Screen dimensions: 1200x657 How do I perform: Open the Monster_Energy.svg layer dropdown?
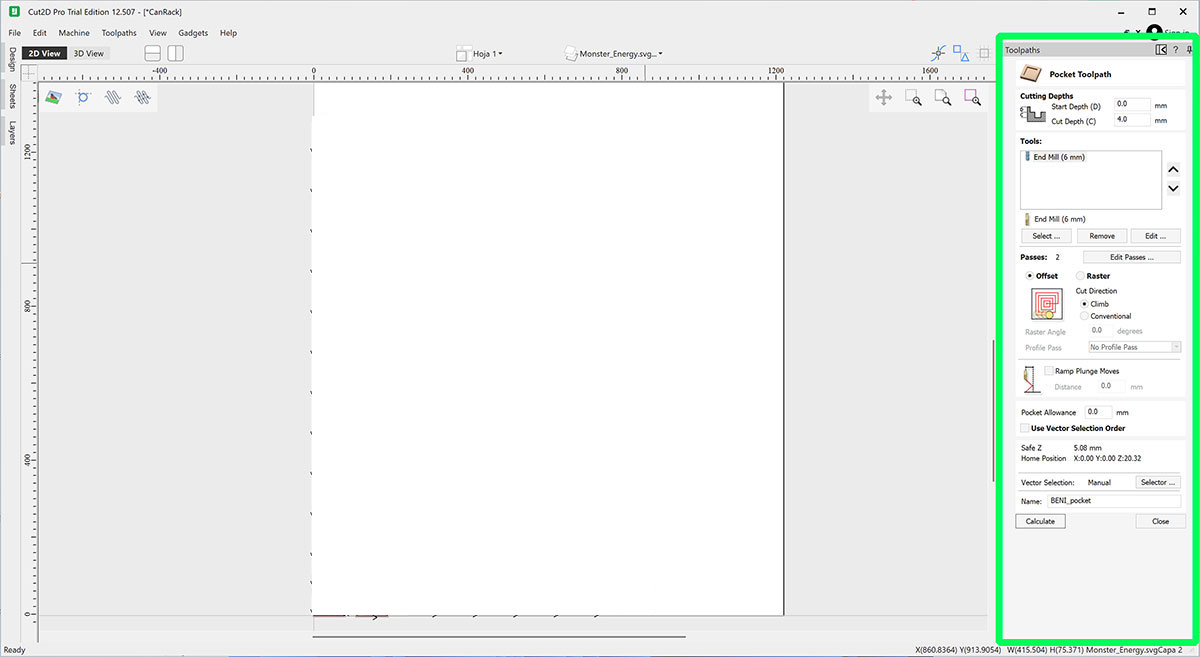pyautogui.click(x=614, y=53)
